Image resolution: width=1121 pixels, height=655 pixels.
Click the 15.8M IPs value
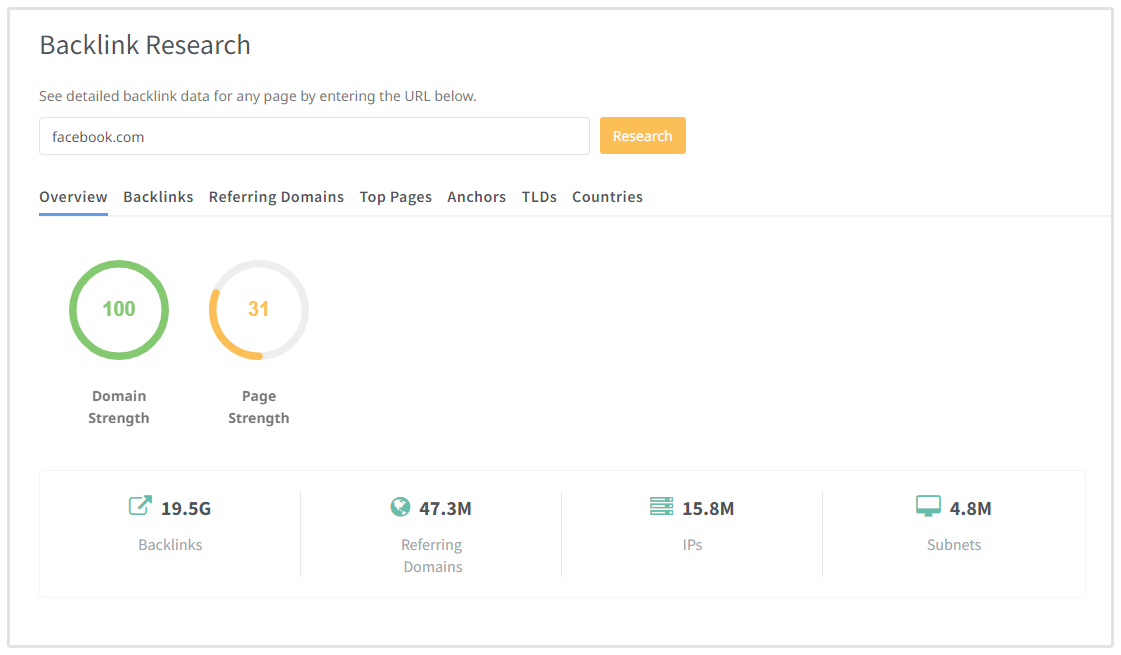(708, 509)
